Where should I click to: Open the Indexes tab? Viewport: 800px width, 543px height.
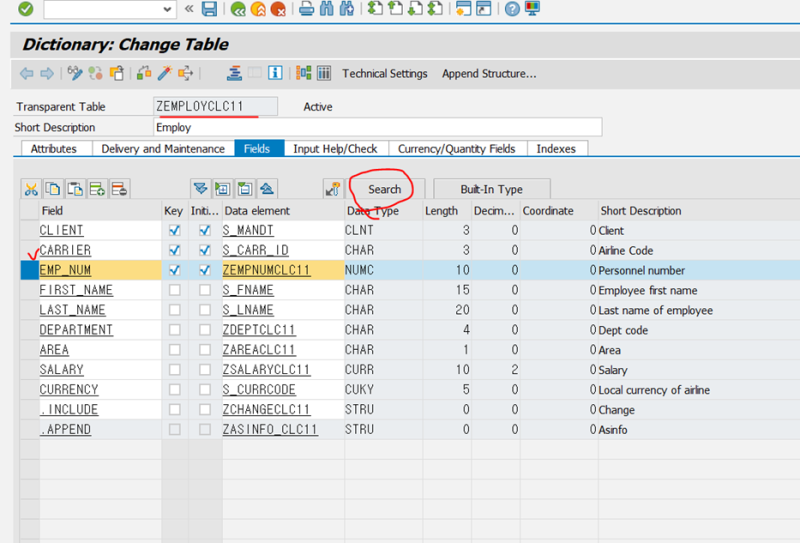[556, 149]
